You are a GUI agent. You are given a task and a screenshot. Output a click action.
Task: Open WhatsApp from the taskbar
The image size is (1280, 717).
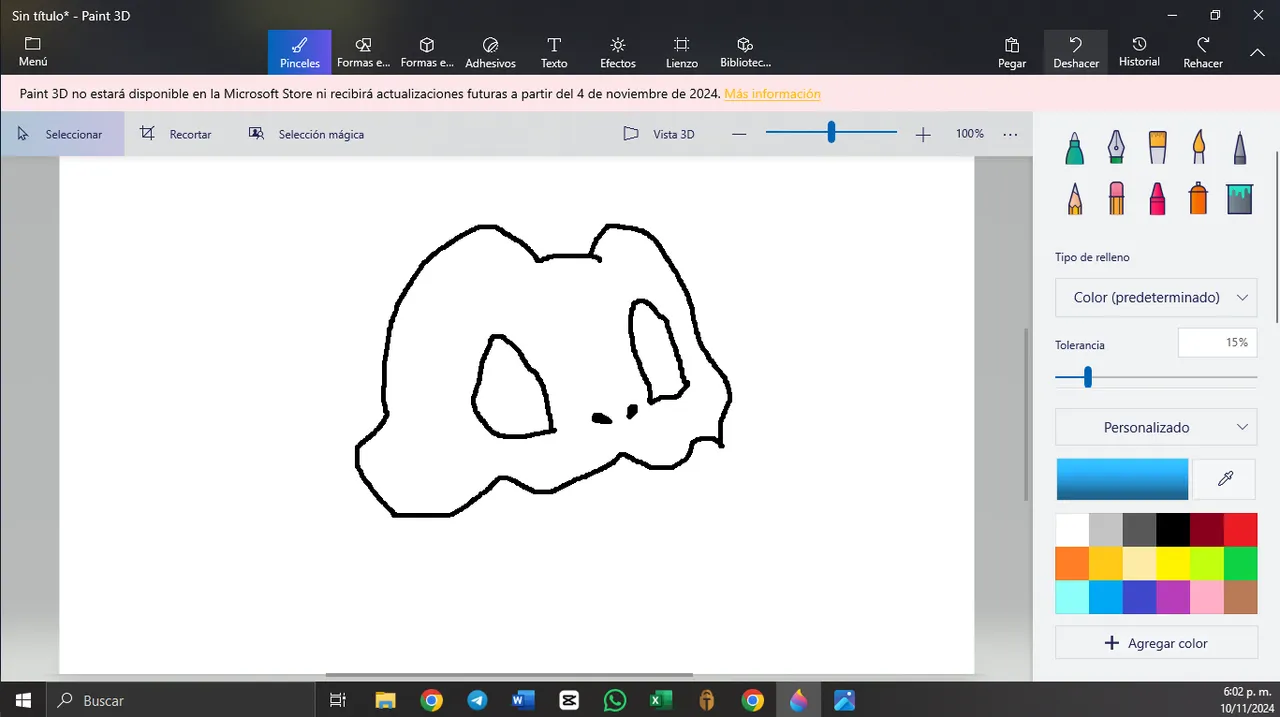(x=614, y=700)
